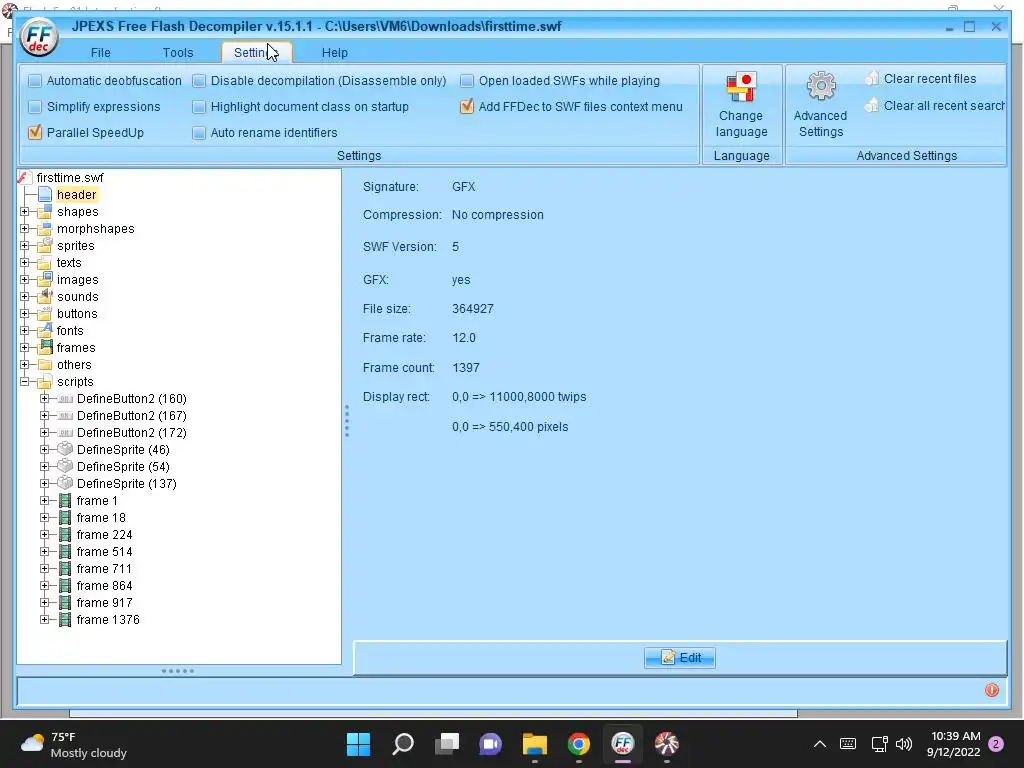Select the fonts folder icon
1024x768 pixels.
pyautogui.click(x=44, y=330)
